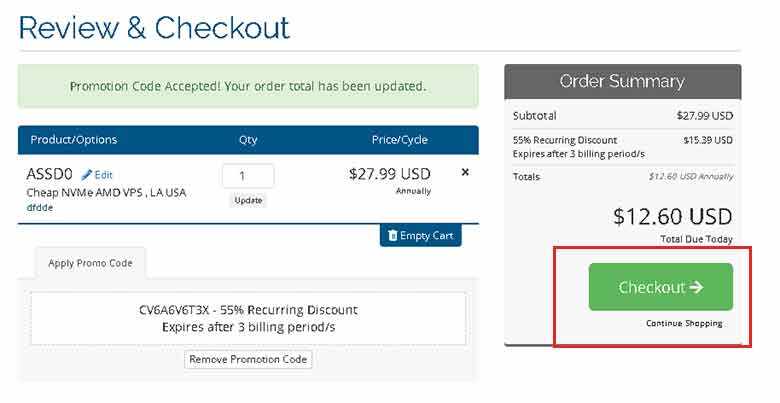Viewport: 780px width, 403px height.
Task: Open the Continue Shopping link
Action: 684,323
